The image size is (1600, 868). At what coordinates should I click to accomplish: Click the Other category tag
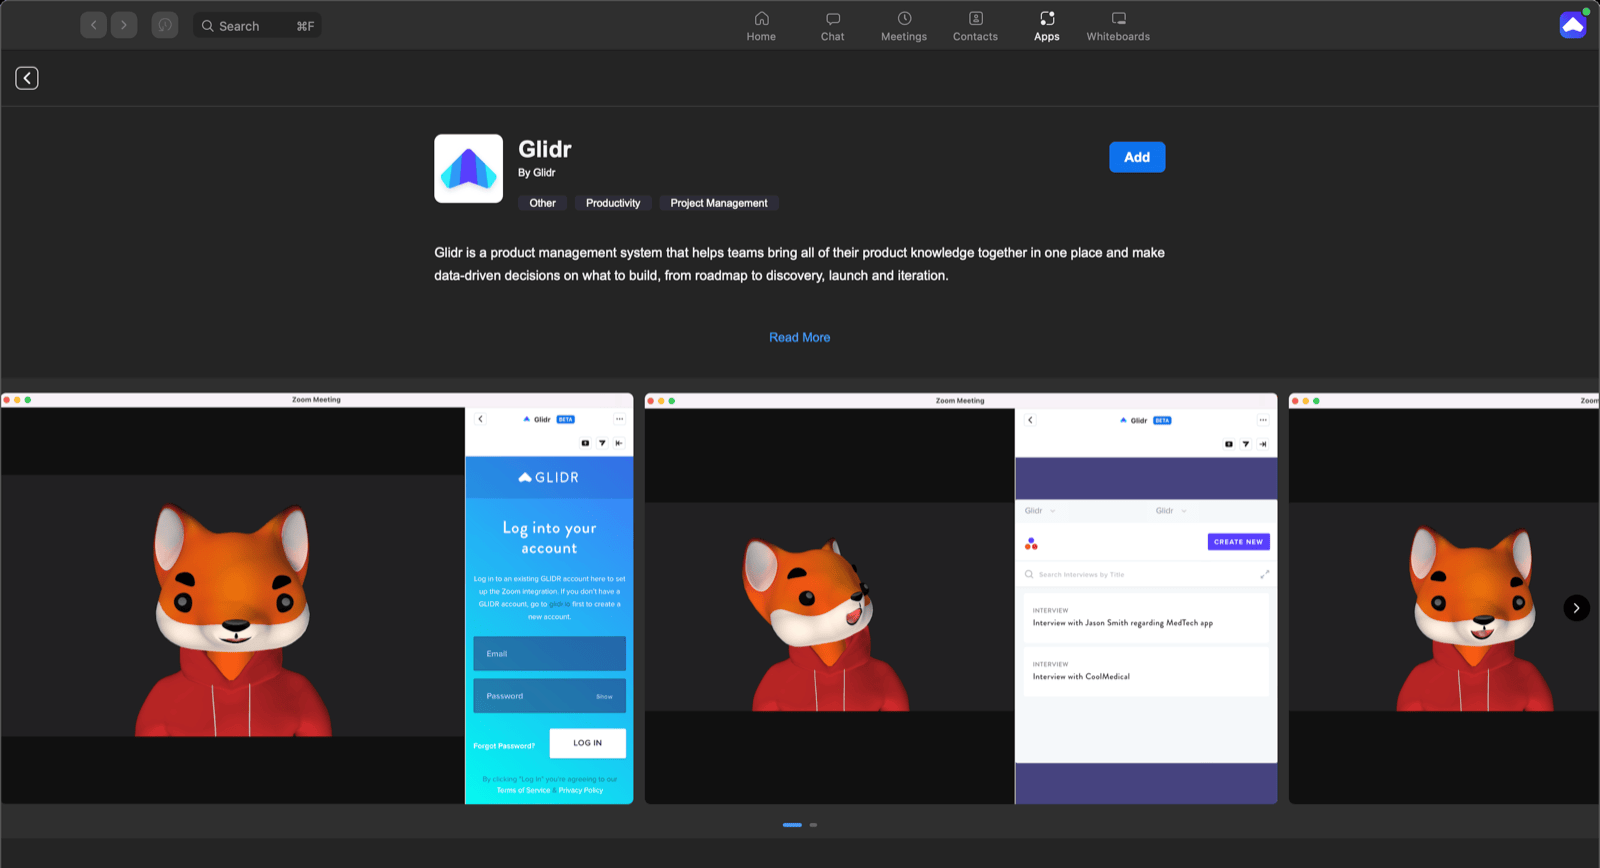(x=542, y=203)
